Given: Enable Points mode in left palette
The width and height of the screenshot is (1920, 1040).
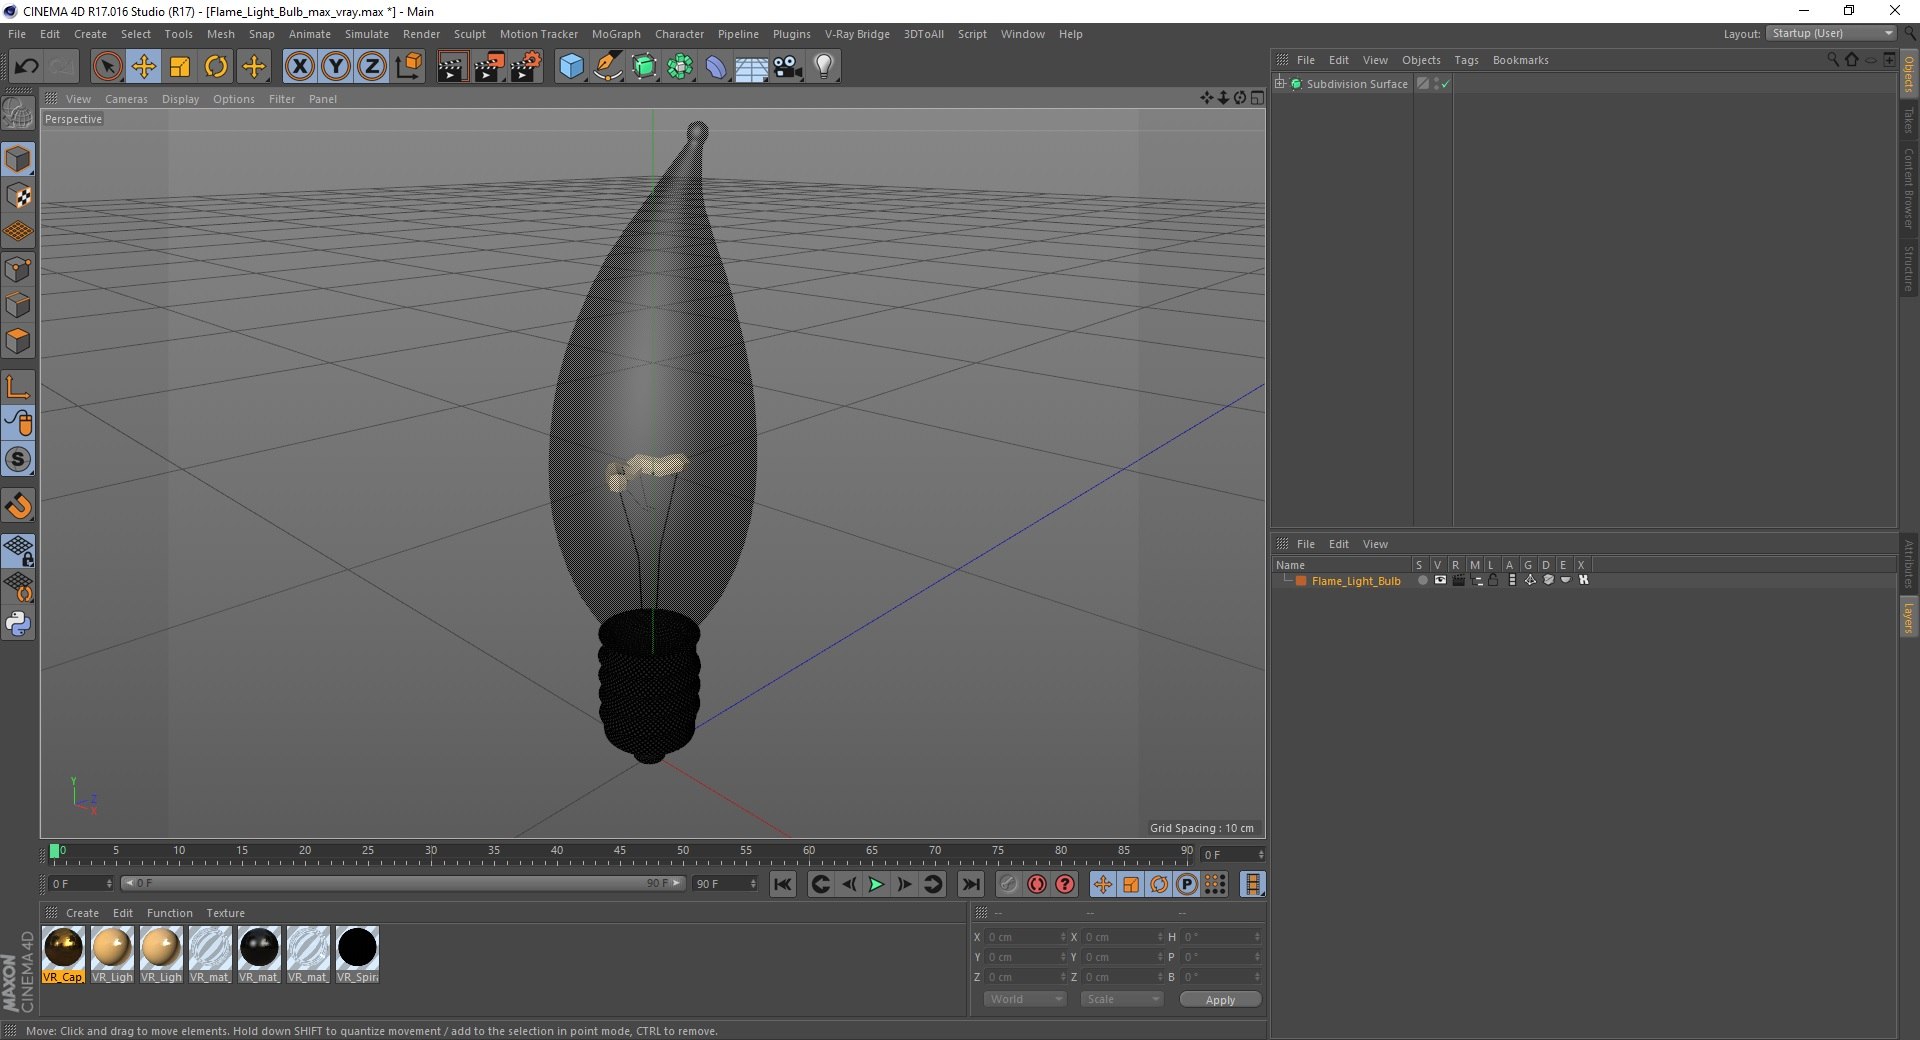Looking at the screenshot, I should point(18,269).
